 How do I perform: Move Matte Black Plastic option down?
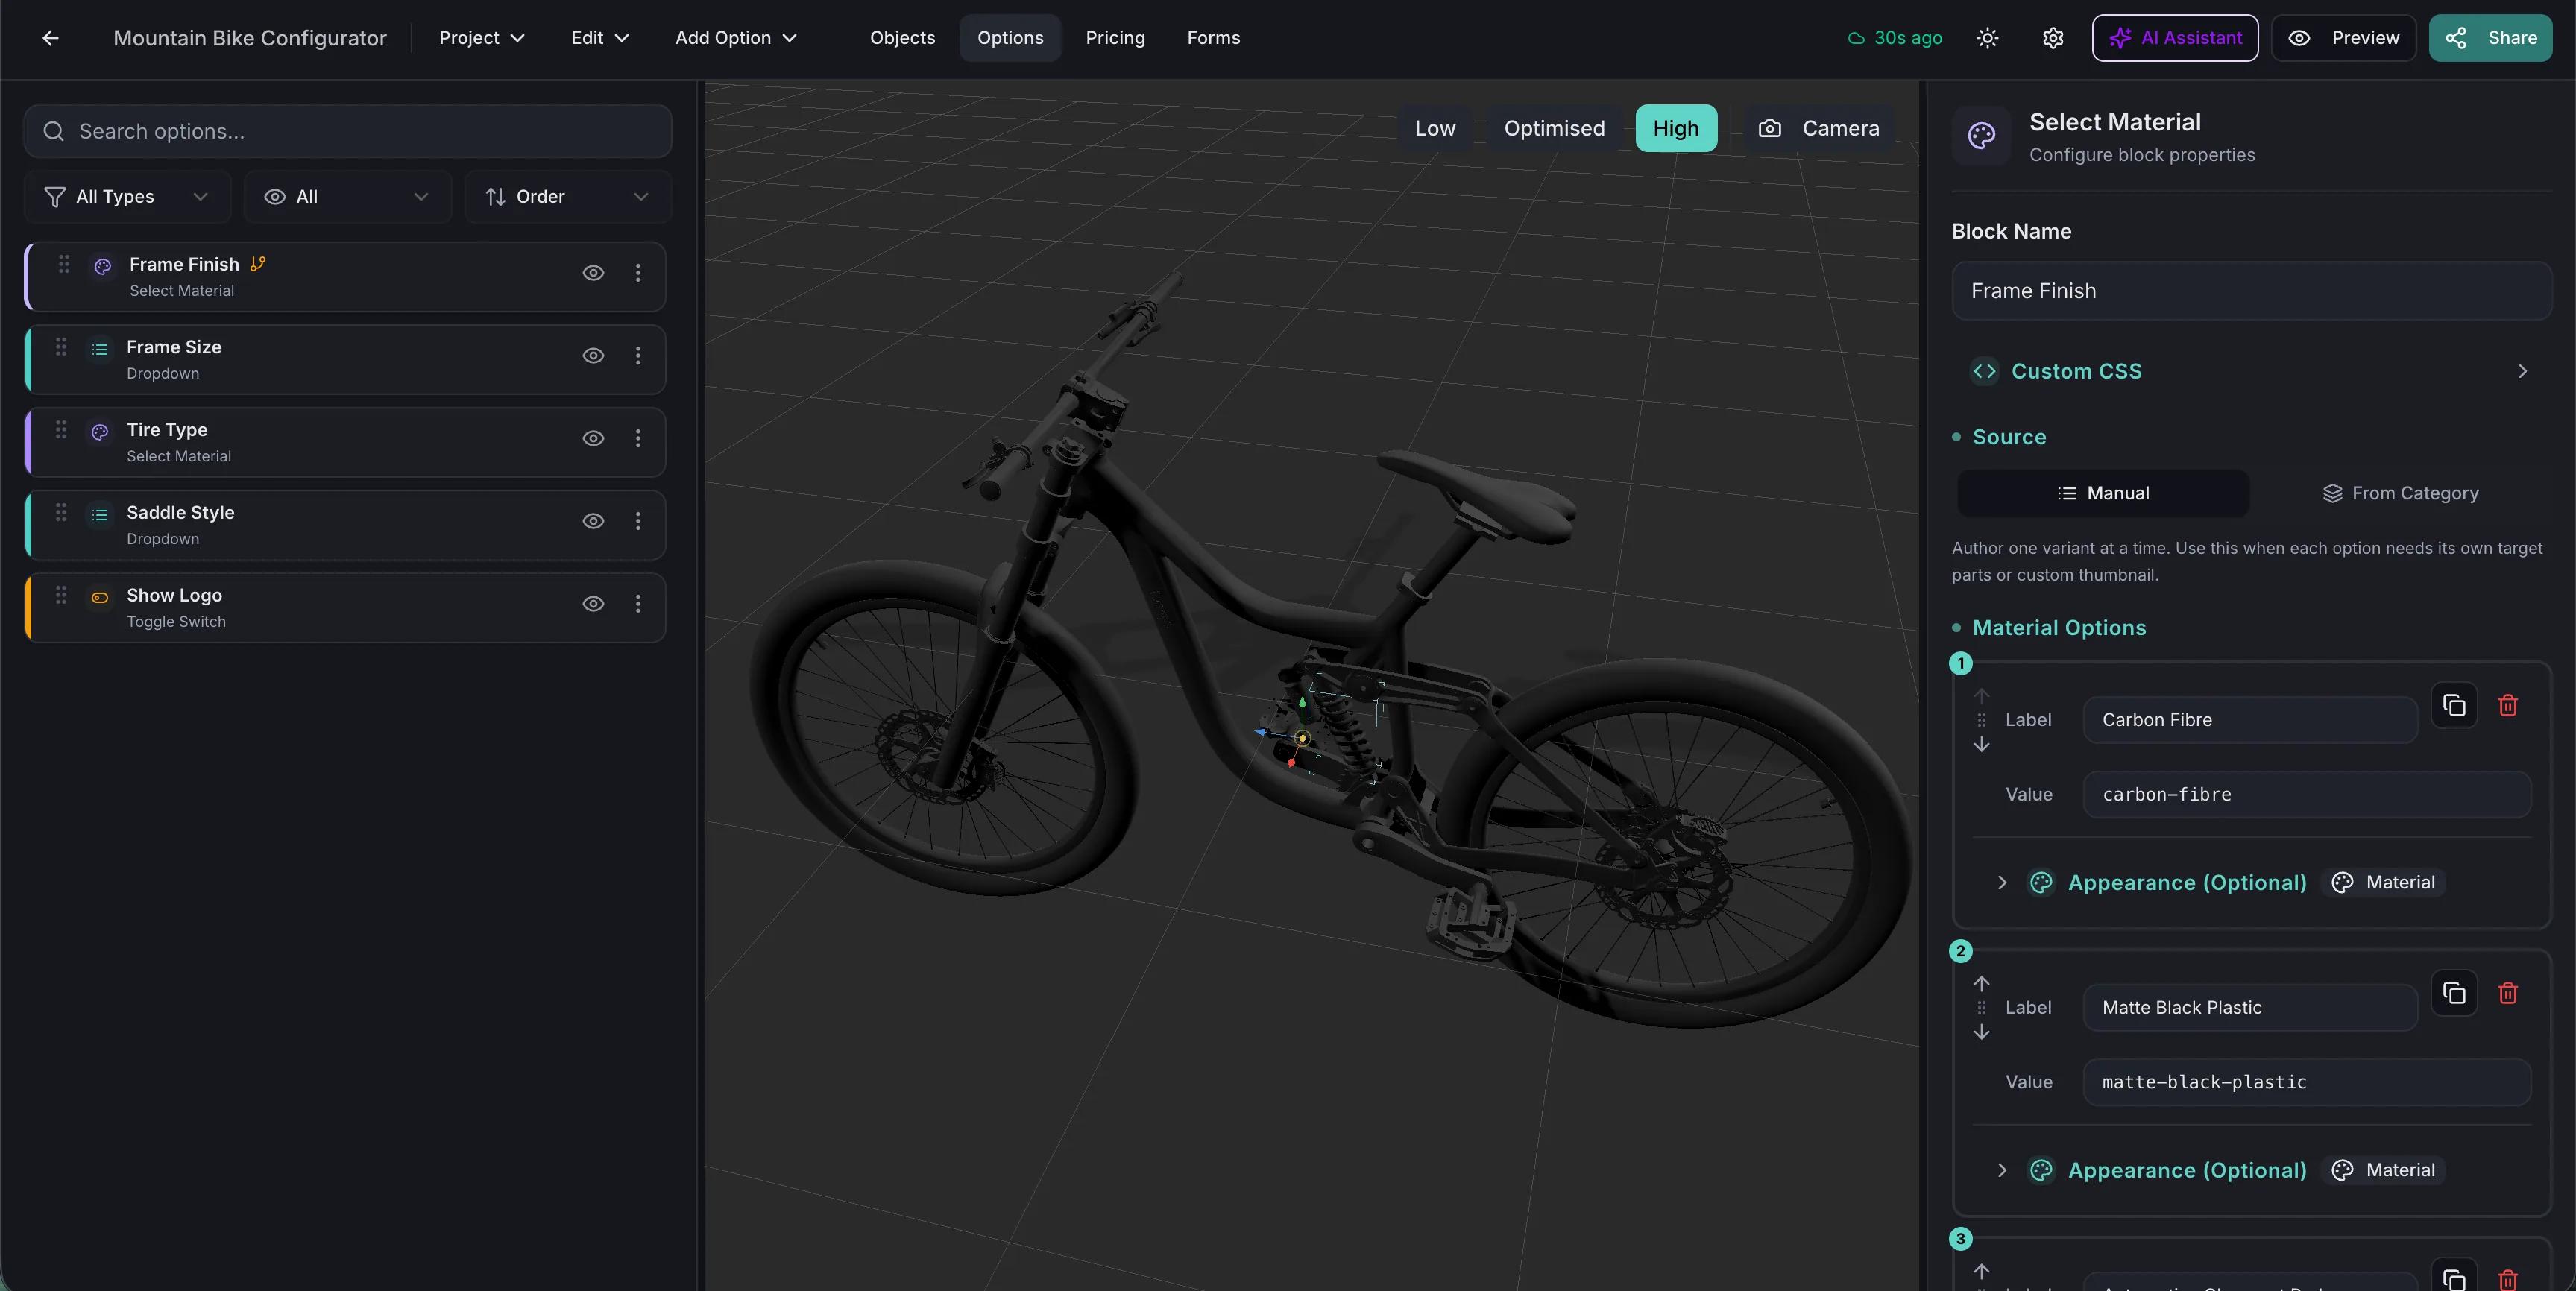(1981, 1033)
